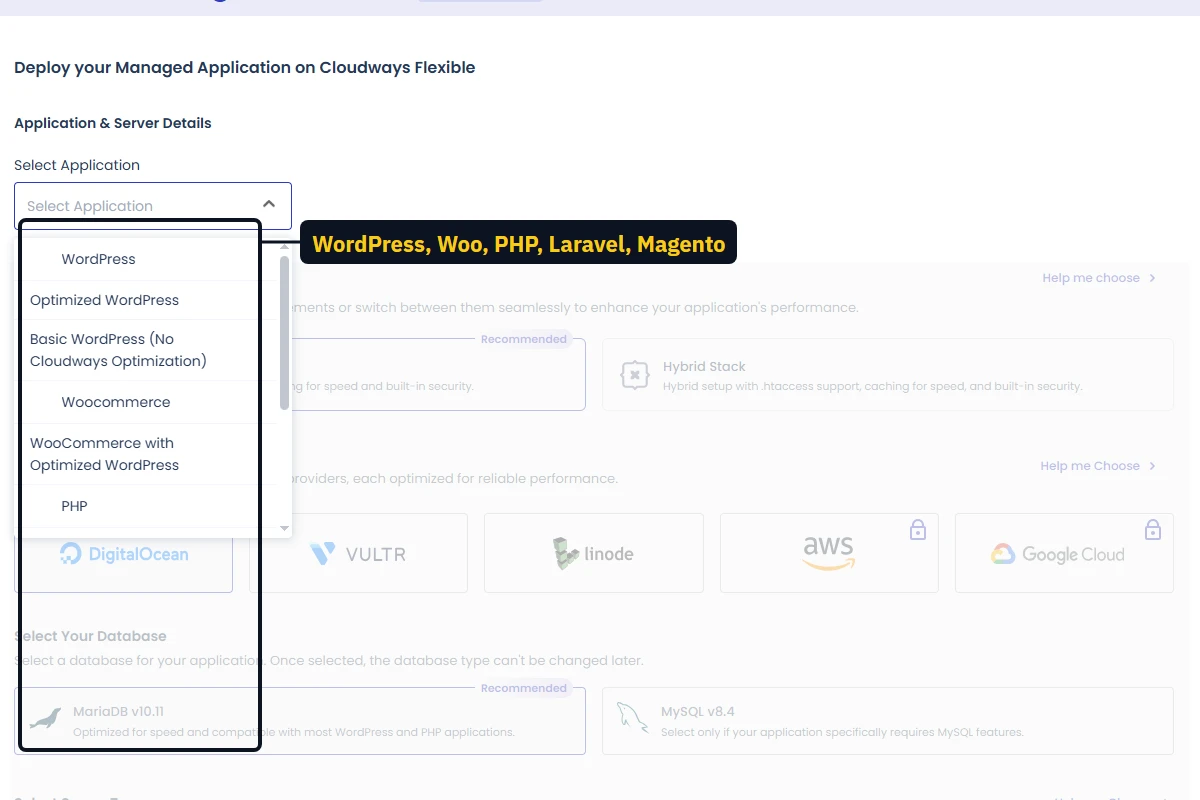Open Help me choose link for stack

tap(1099, 278)
